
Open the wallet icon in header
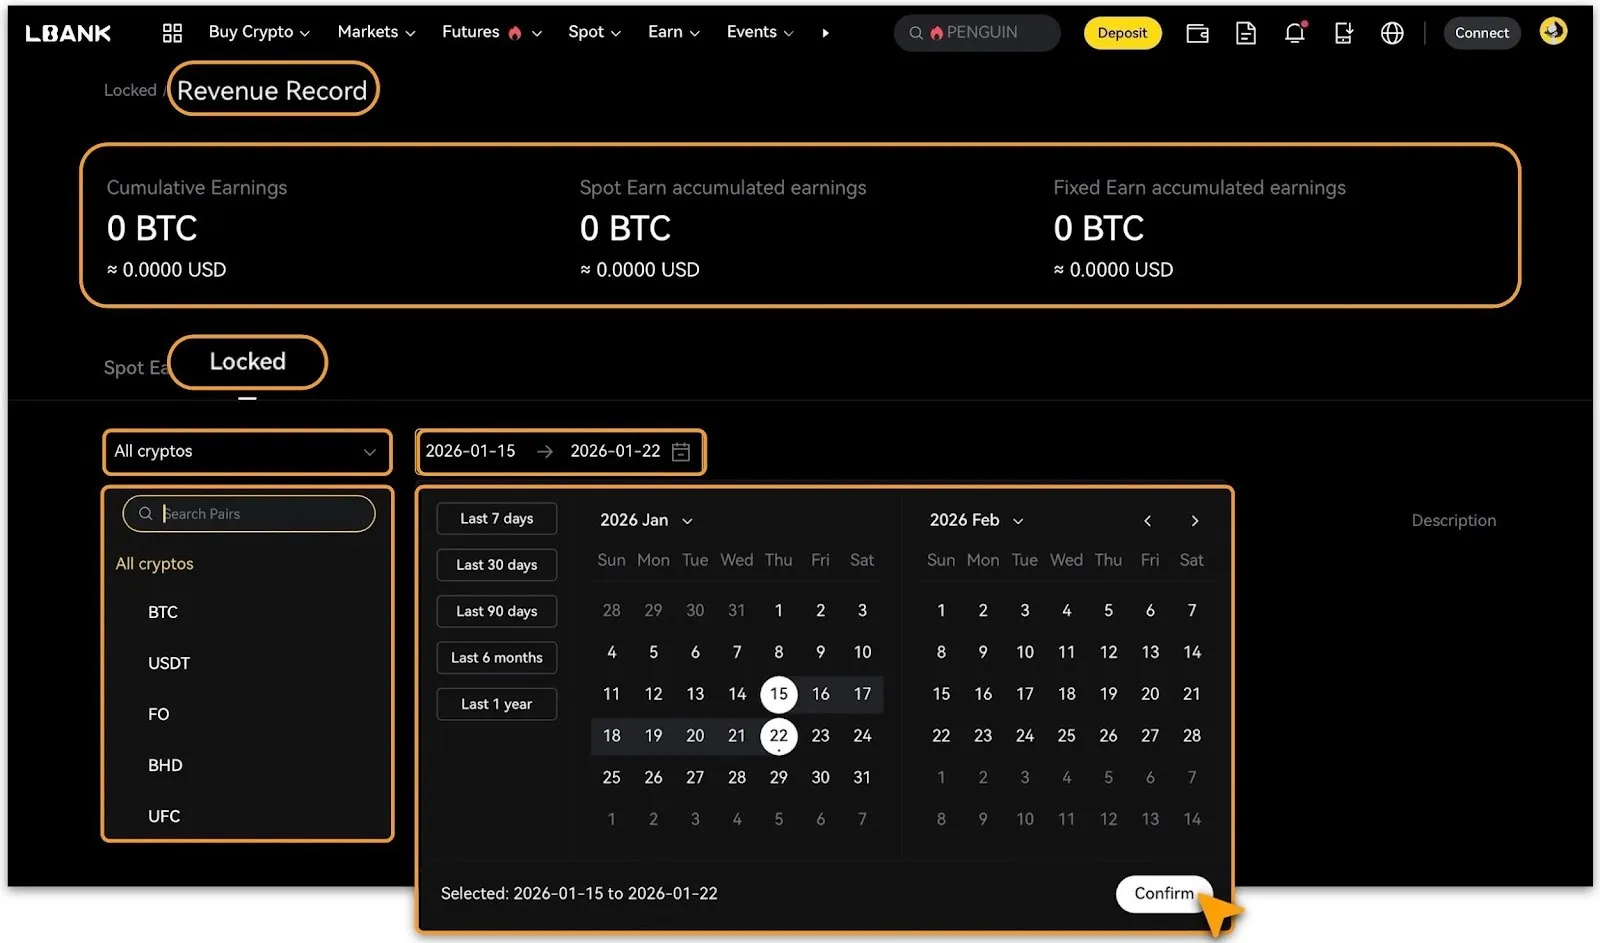pyautogui.click(x=1197, y=33)
